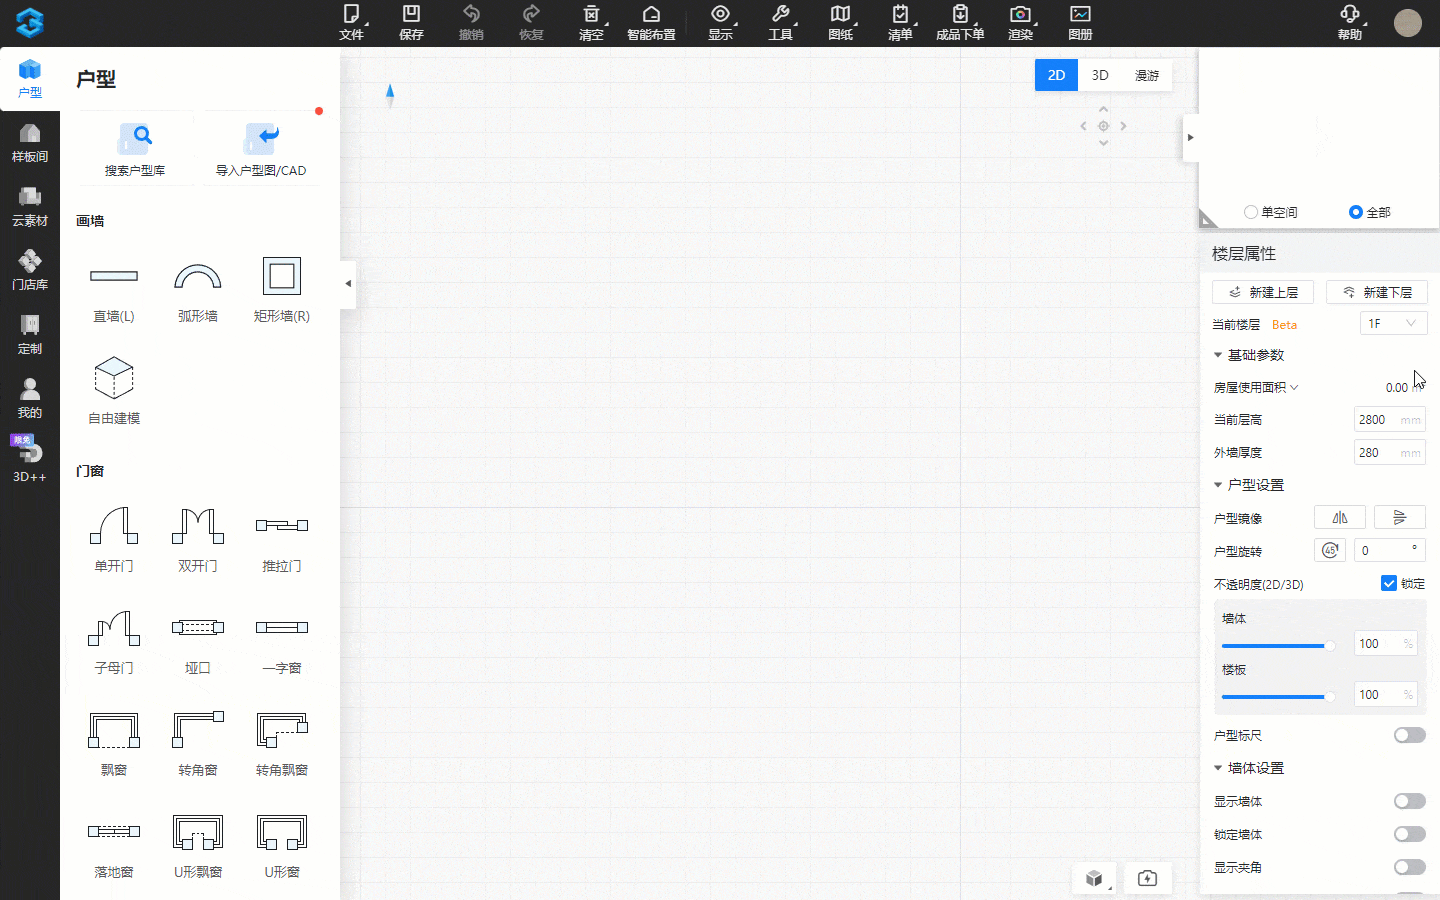The image size is (1440, 900).
Task: Open the 渲染 render menu
Action: pos(1021,22)
